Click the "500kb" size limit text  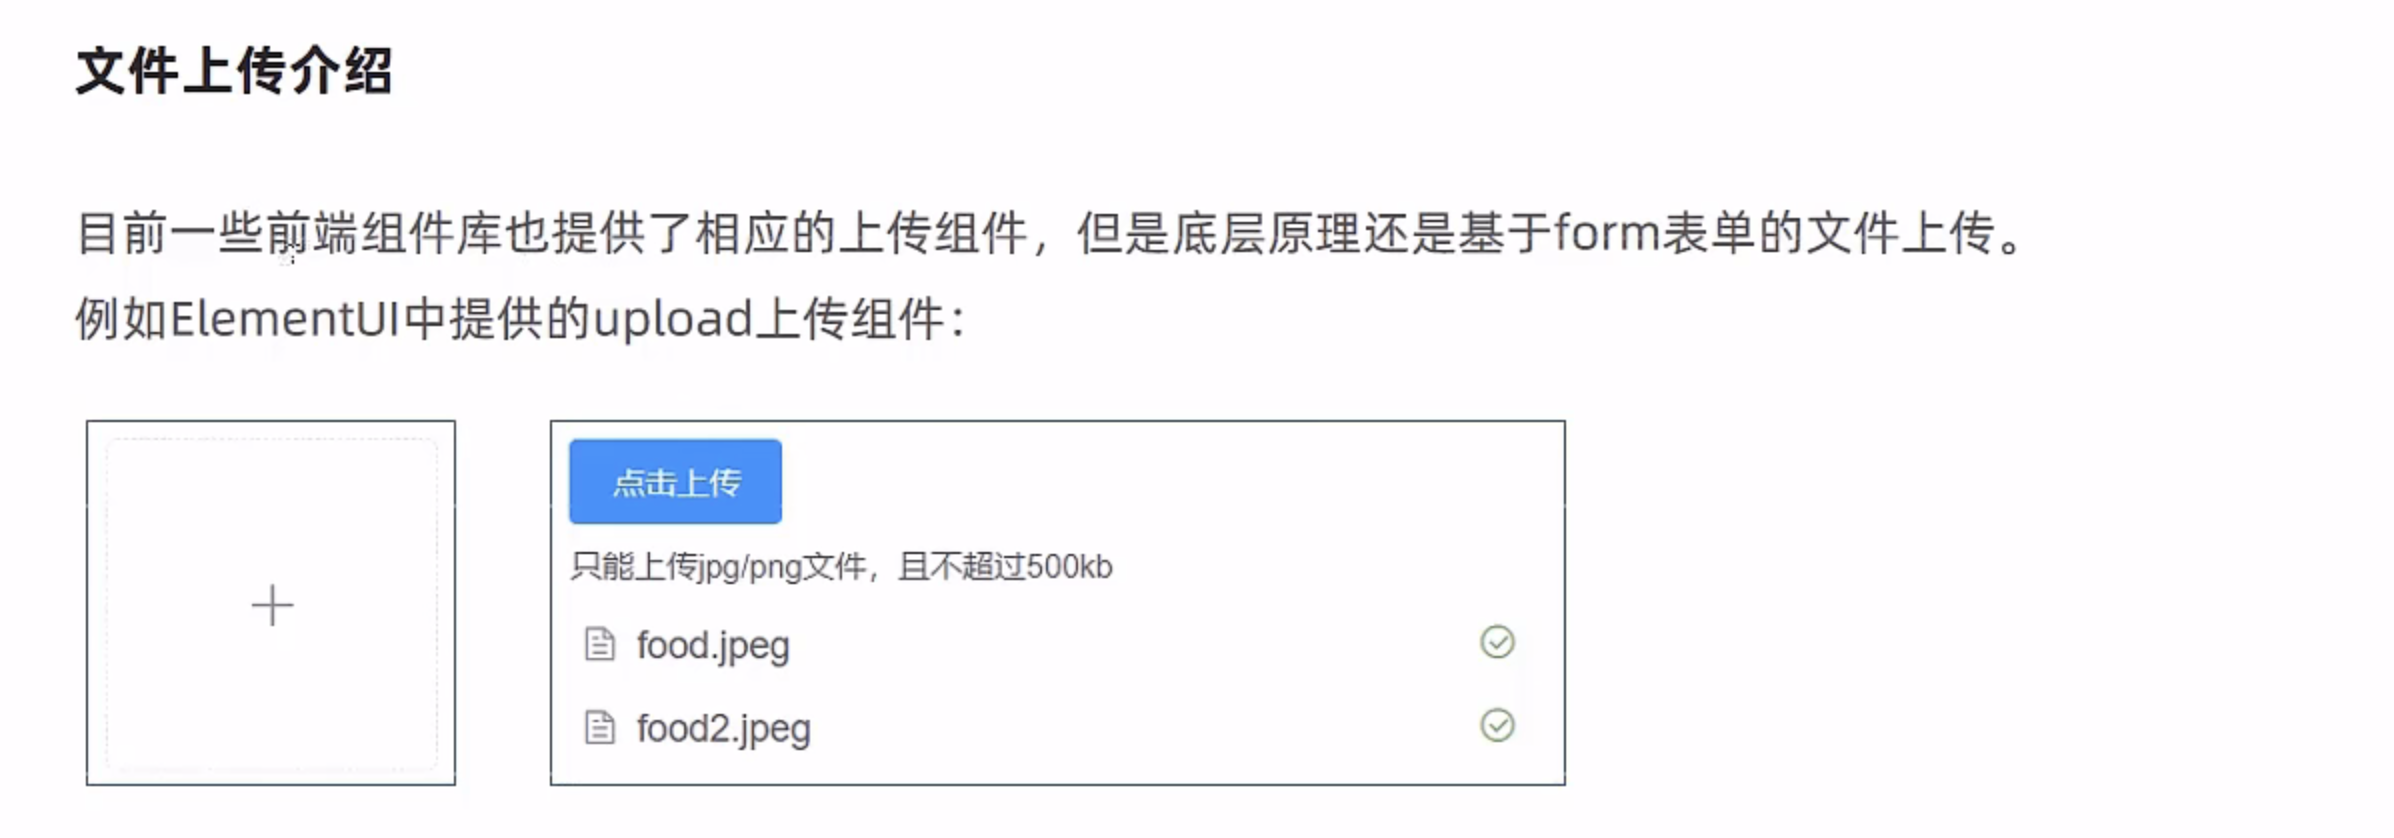tap(1069, 567)
